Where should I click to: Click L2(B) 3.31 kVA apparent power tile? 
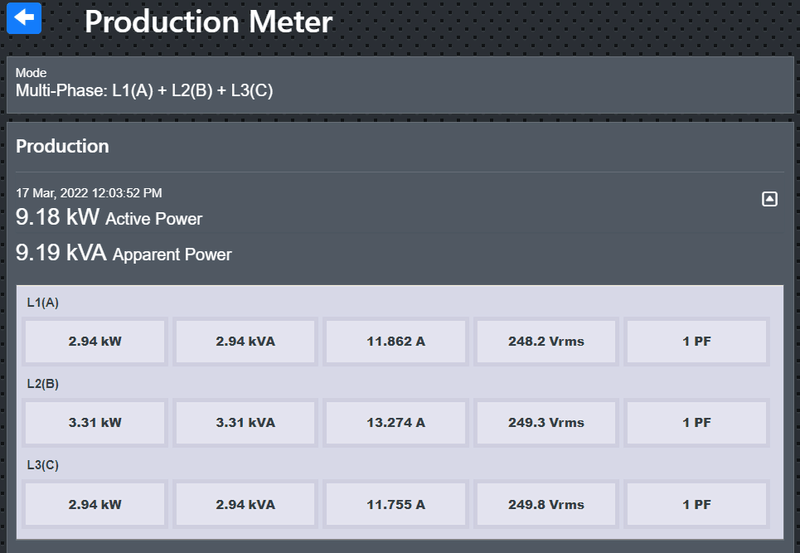tap(245, 423)
